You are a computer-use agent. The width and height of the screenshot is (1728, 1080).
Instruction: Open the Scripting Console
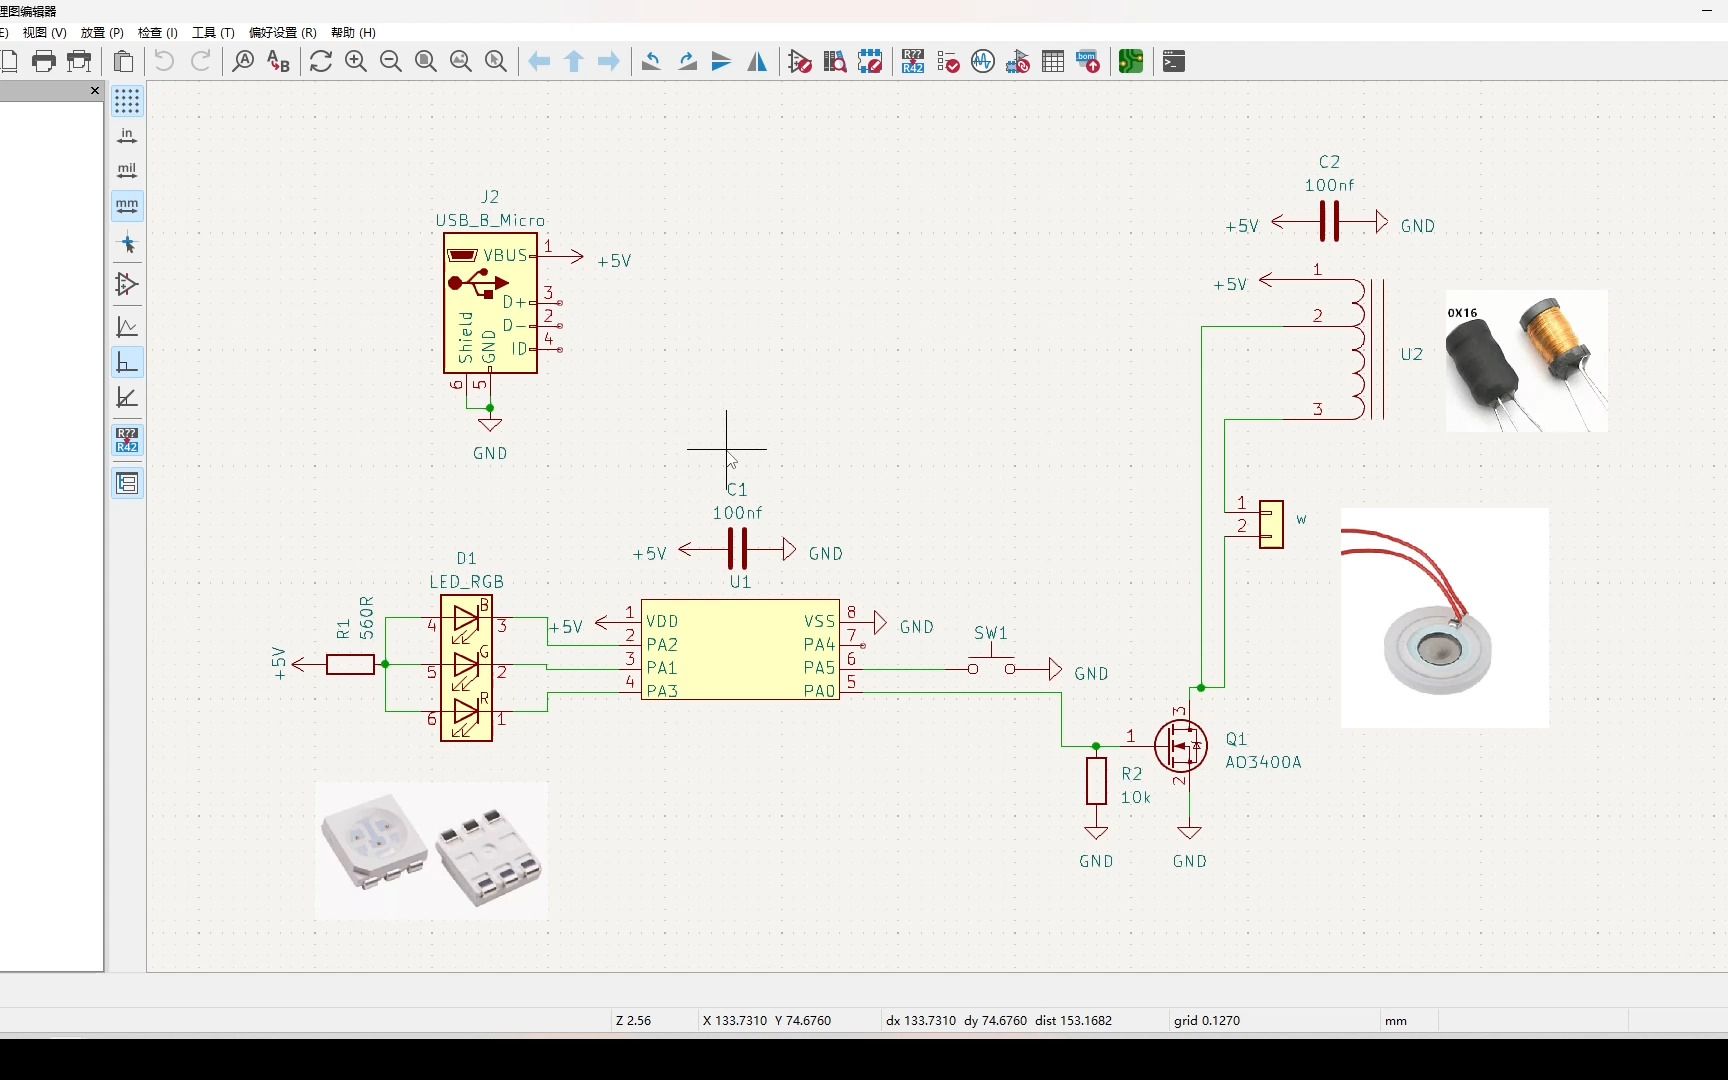coord(1174,62)
